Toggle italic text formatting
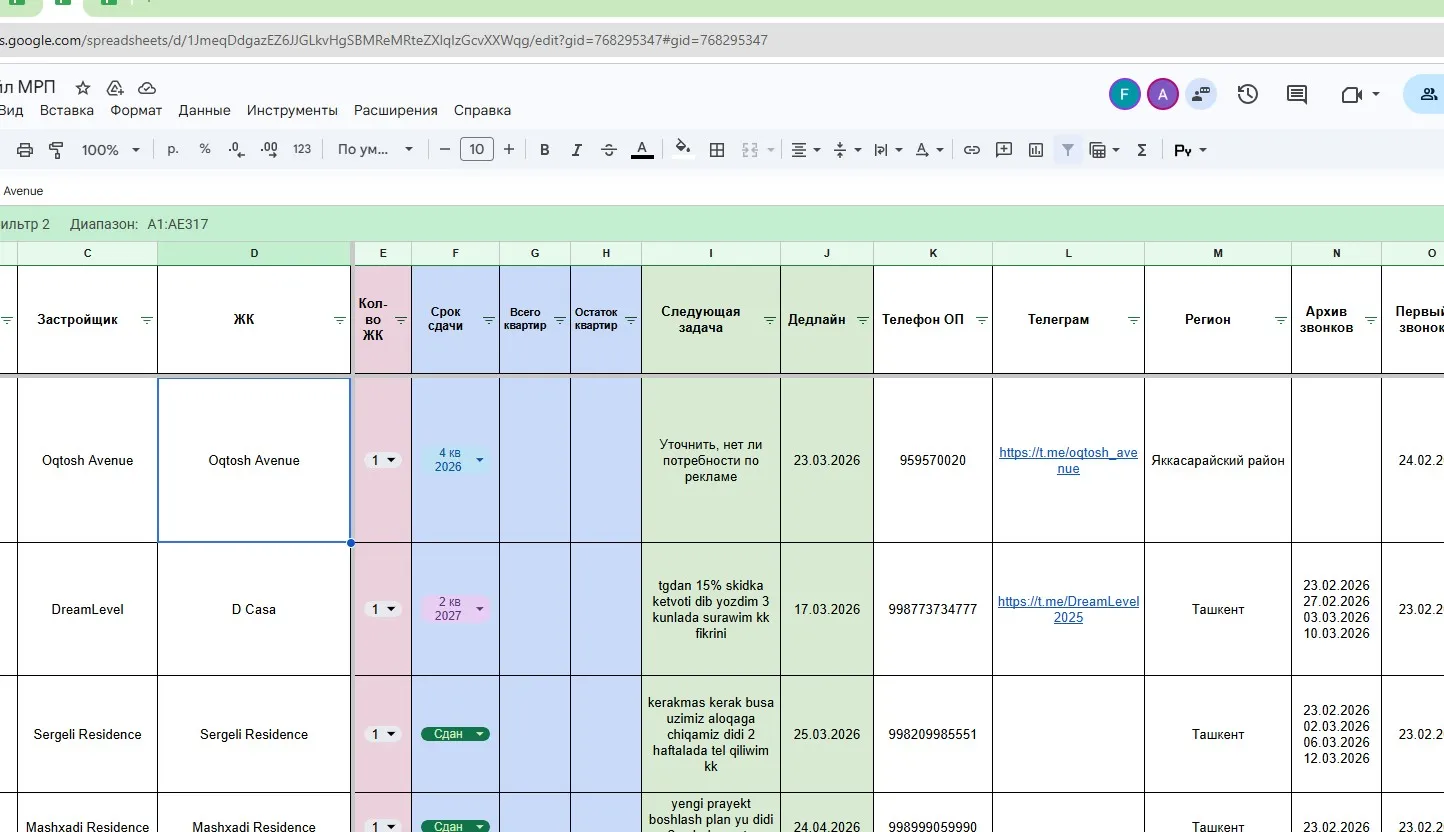 coord(576,150)
